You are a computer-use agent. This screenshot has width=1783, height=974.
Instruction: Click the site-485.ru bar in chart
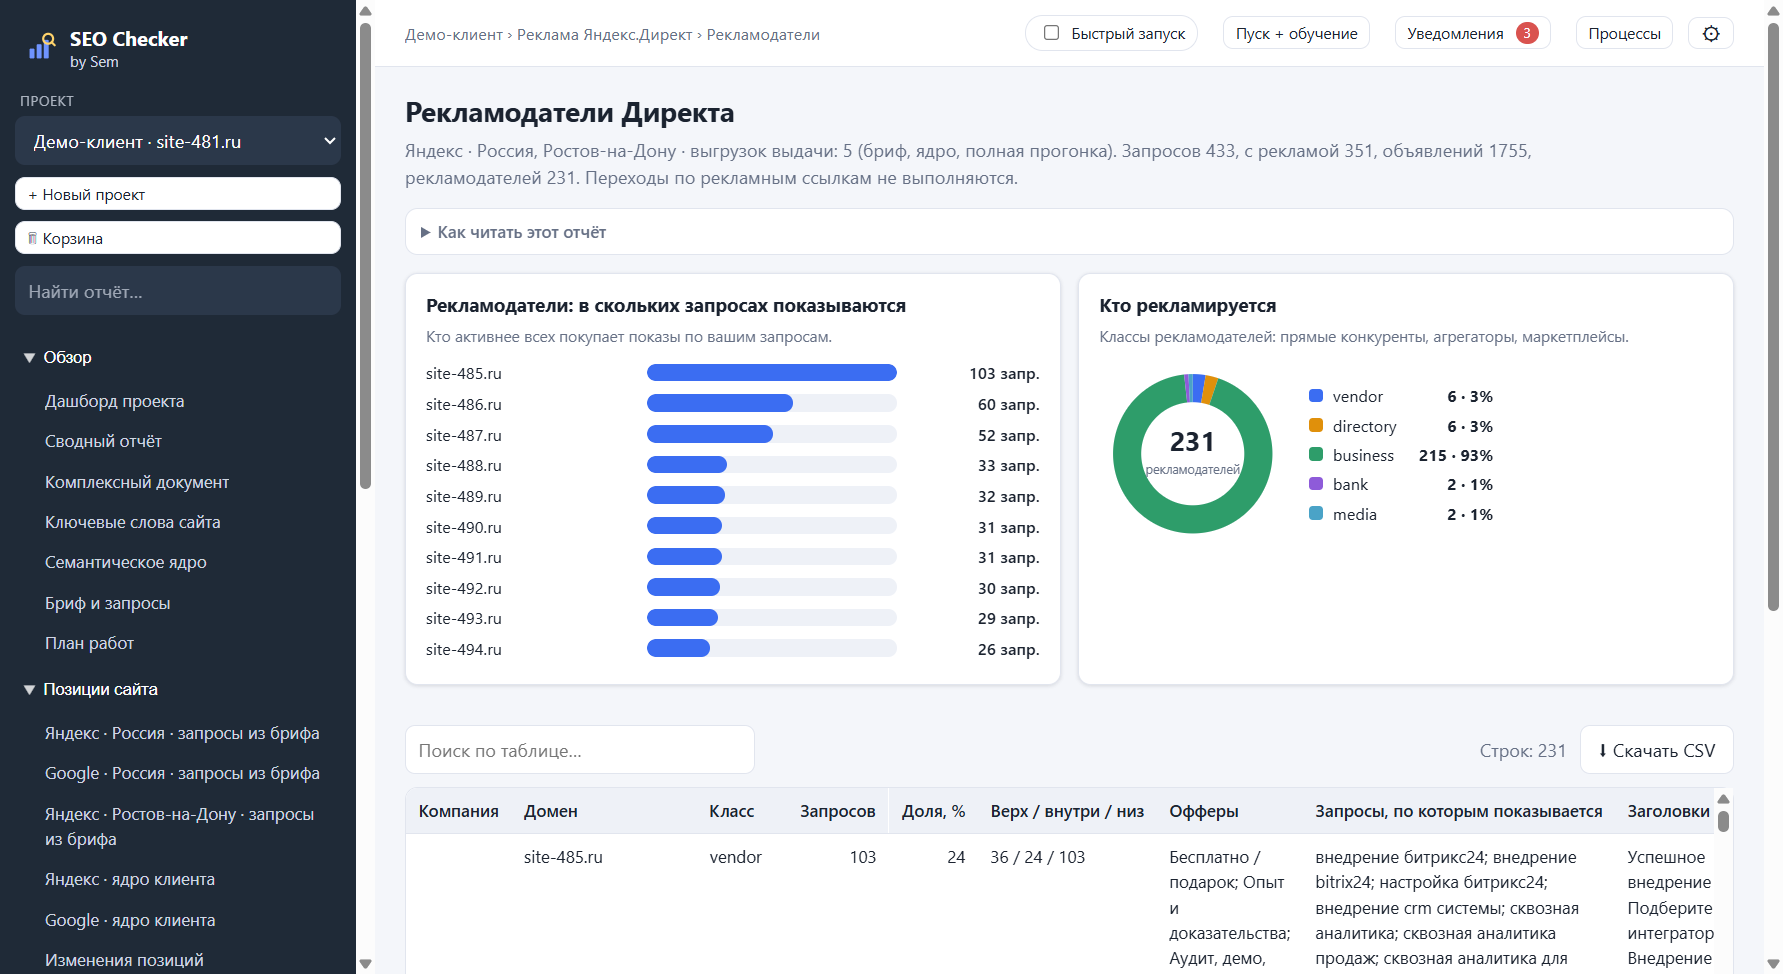coord(772,373)
